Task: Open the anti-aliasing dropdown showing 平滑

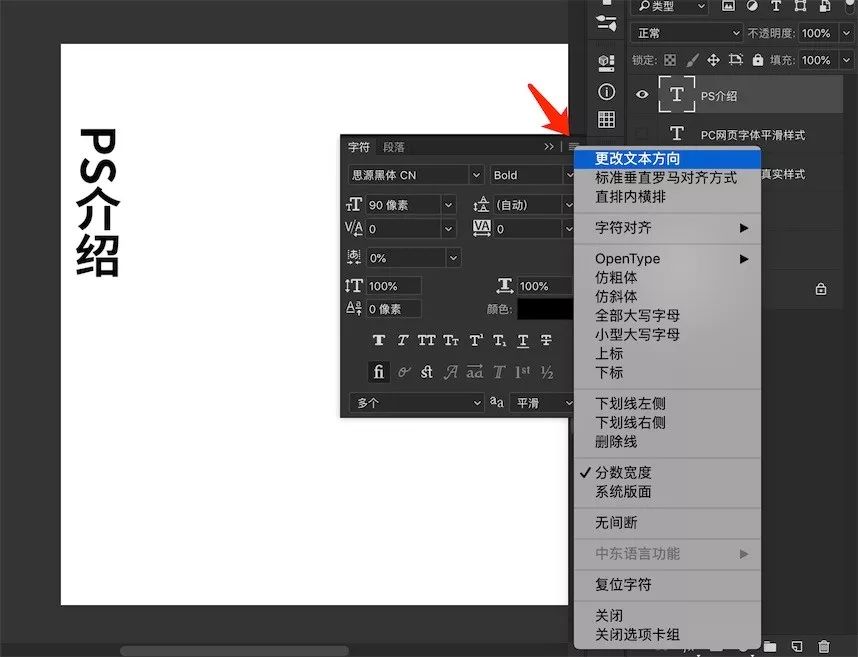Action: pyautogui.click(x=540, y=402)
